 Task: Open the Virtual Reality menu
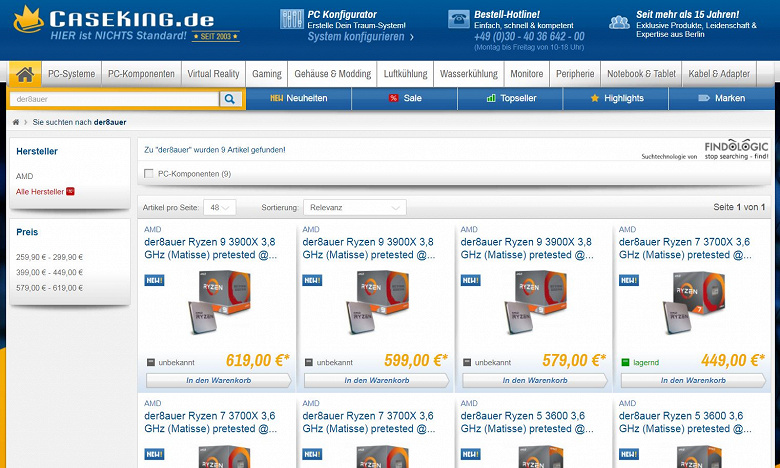point(213,74)
